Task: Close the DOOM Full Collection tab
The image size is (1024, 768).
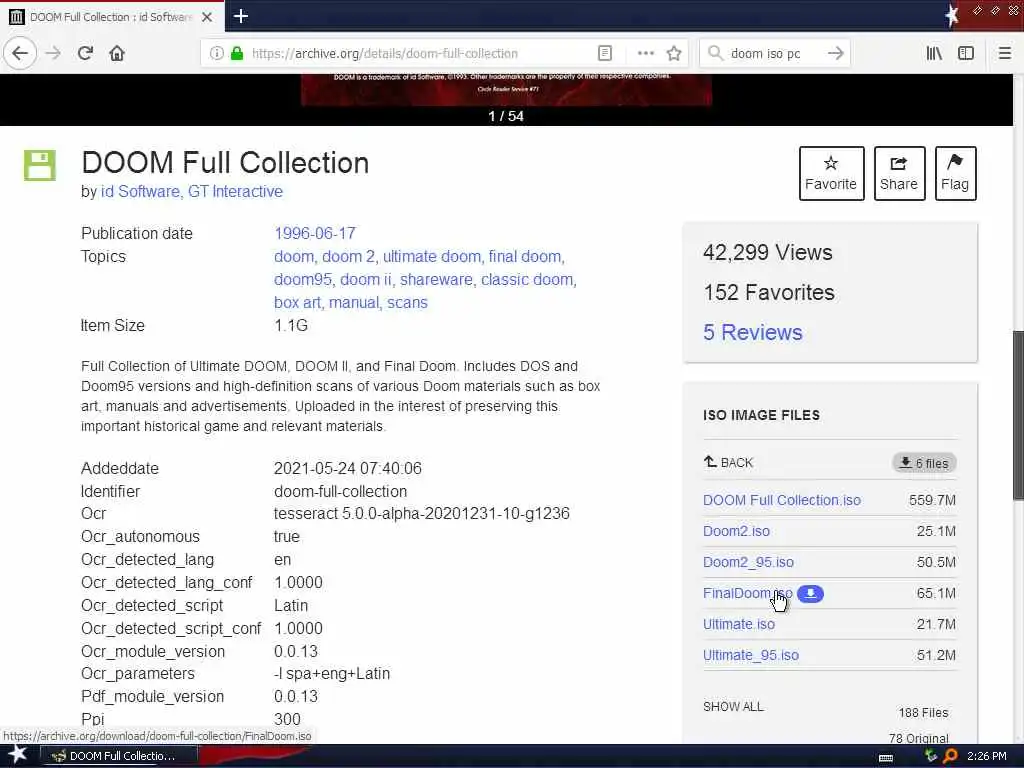Action: [207, 17]
